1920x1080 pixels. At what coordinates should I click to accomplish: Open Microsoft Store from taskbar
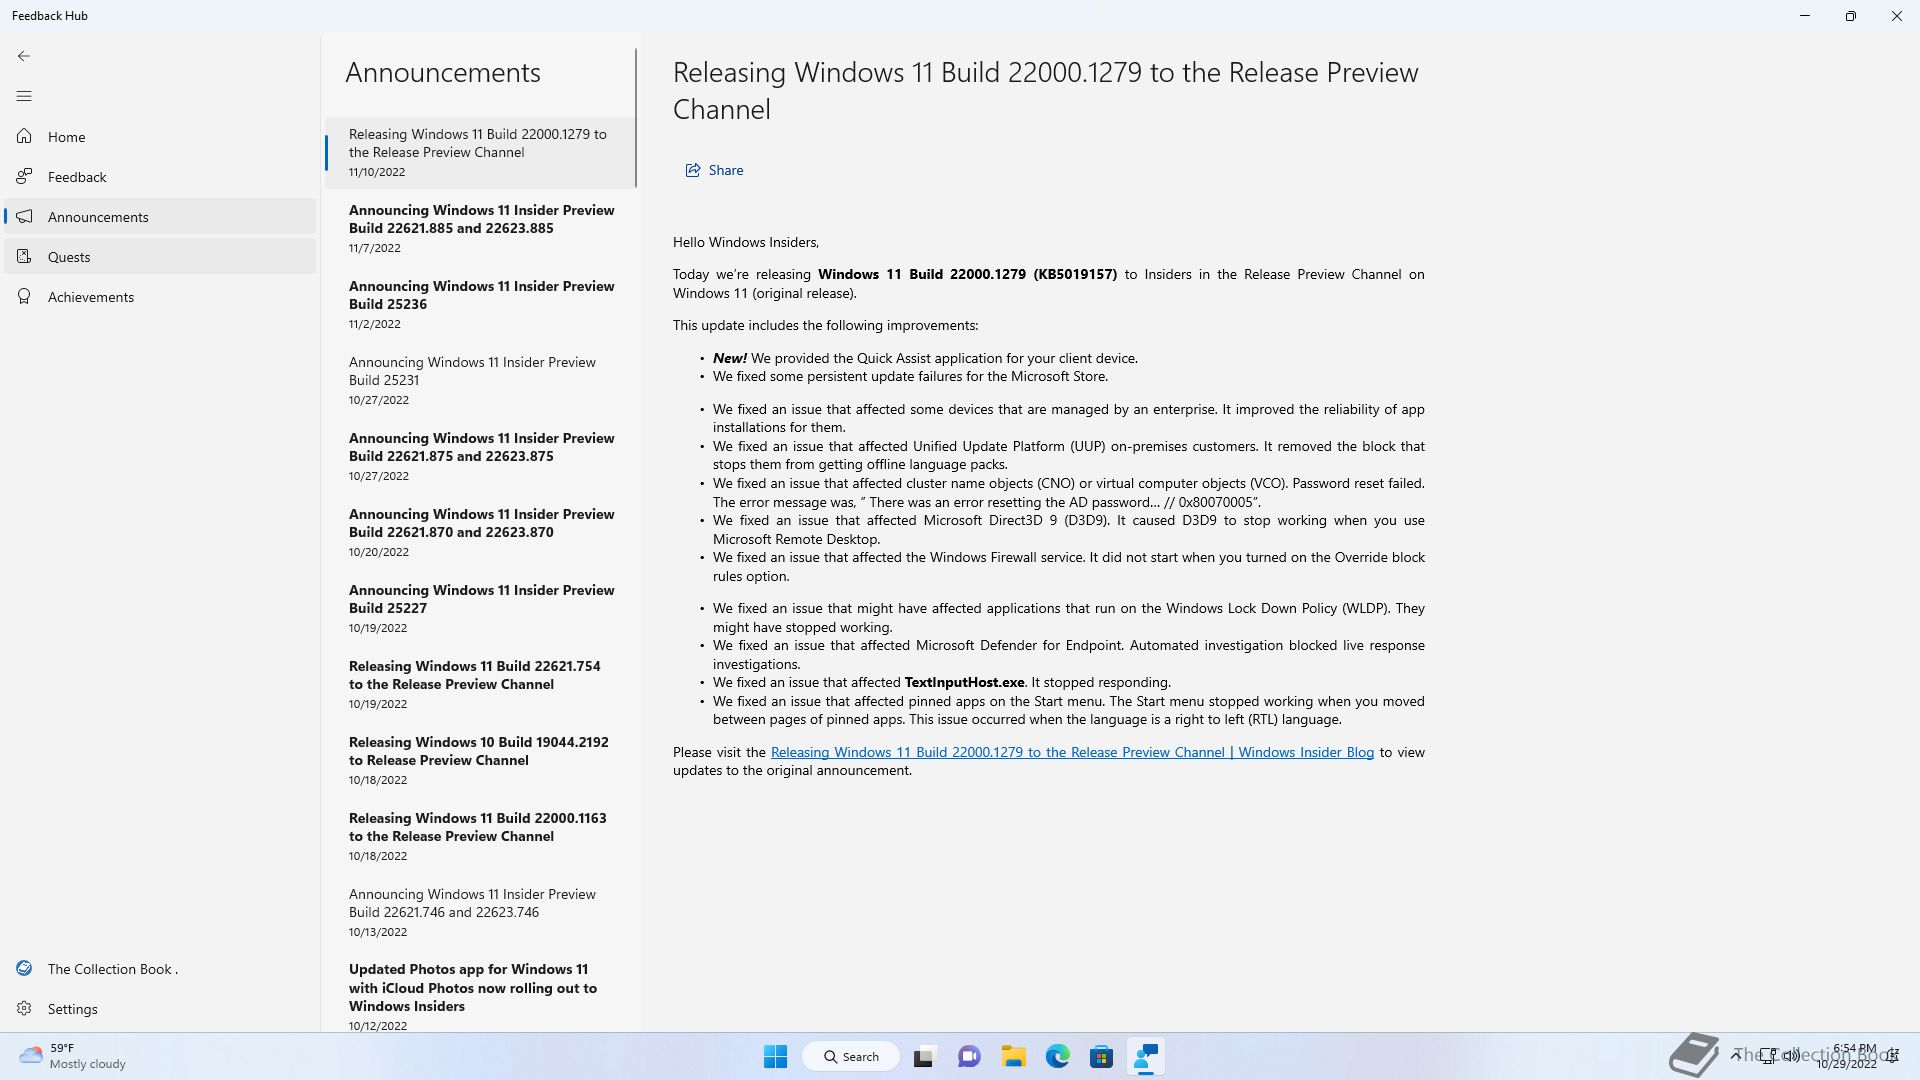[x=1101, y=1056]
